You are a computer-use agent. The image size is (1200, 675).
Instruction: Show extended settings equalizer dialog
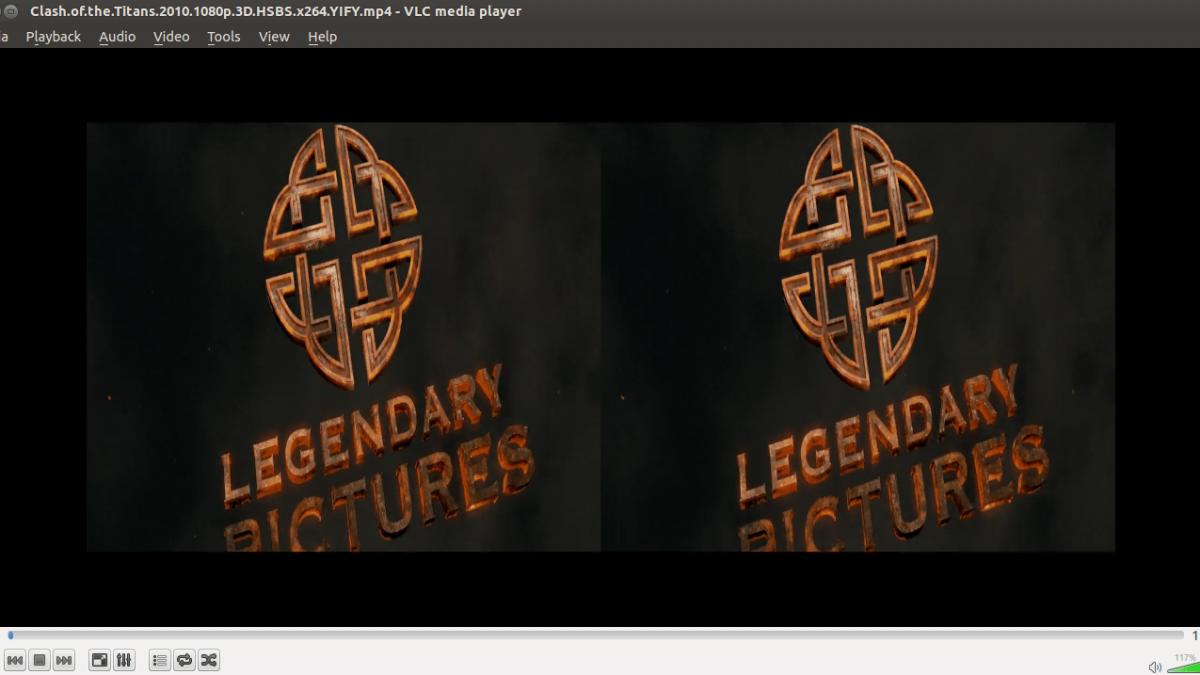[124, 660]
